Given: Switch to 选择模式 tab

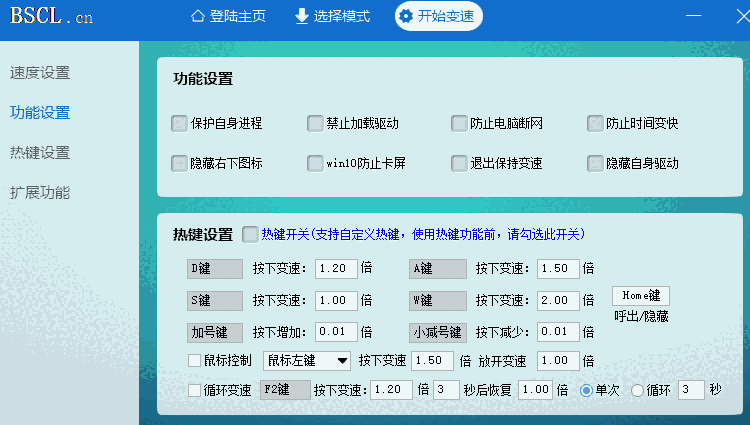Looking at the screenshot, I should click(x=332, y=16).
